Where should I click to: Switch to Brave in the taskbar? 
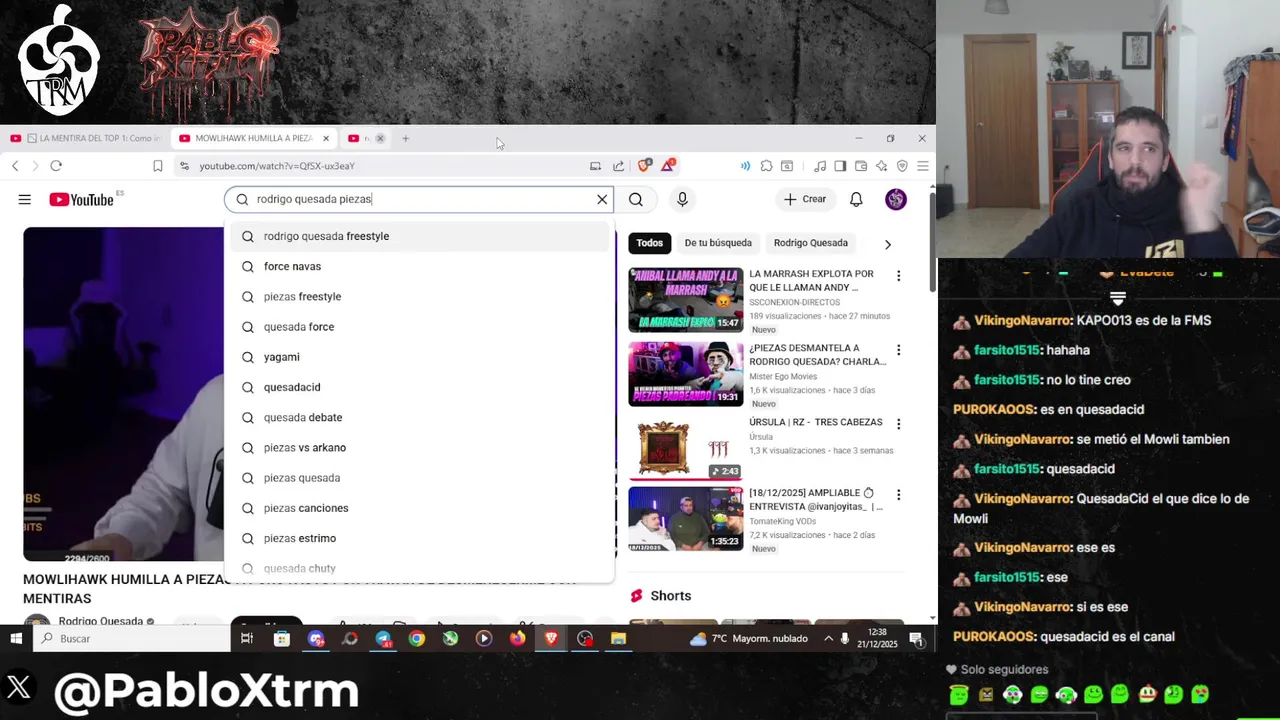551,638
